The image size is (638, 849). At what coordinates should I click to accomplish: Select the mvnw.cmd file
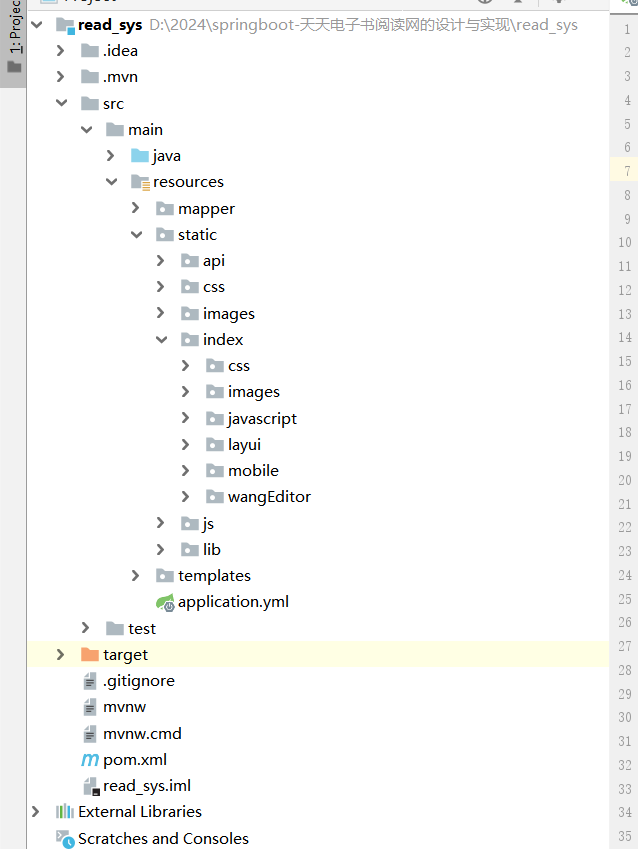[x=142, y=733]
